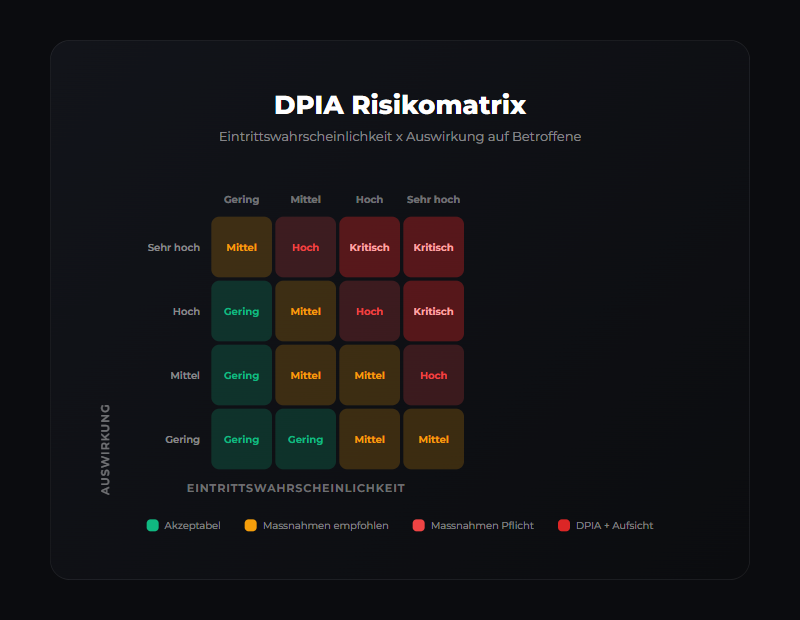Click Kritisch cell at Sehr hoch impact, Sehr hoch probability
This screenshot has height=620, width=800.
(x=433, y=247)
